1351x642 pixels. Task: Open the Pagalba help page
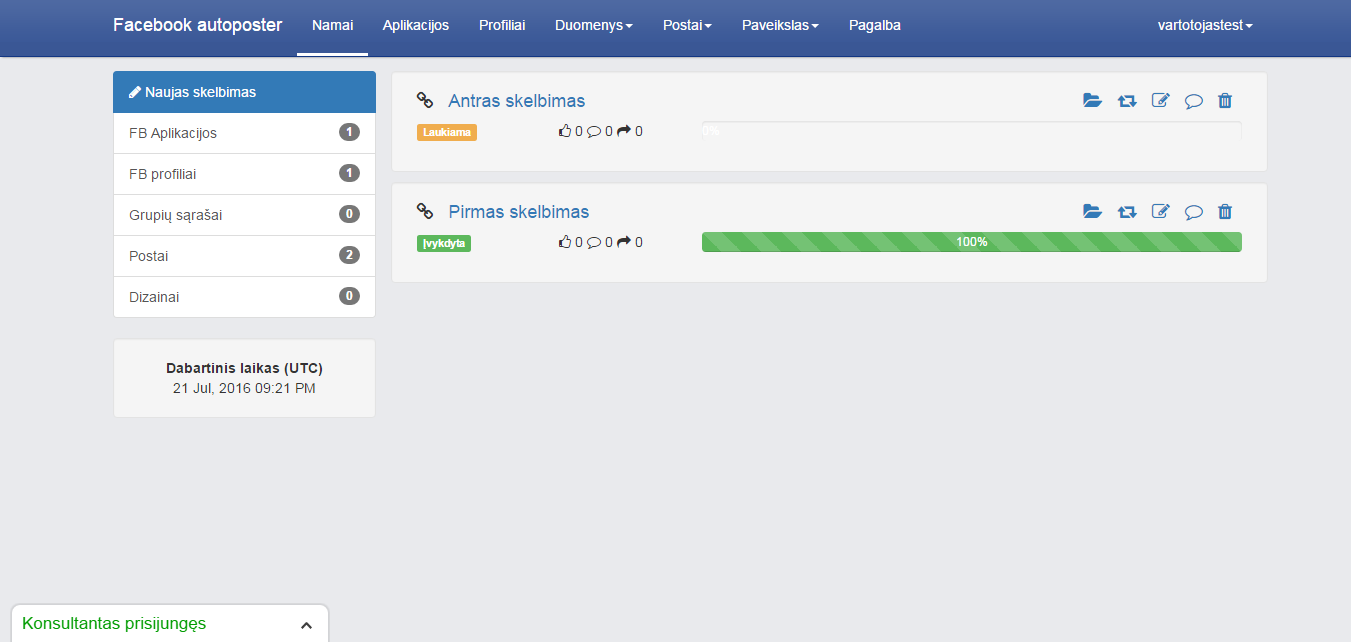pyautogui.click(x=875, y=26)
